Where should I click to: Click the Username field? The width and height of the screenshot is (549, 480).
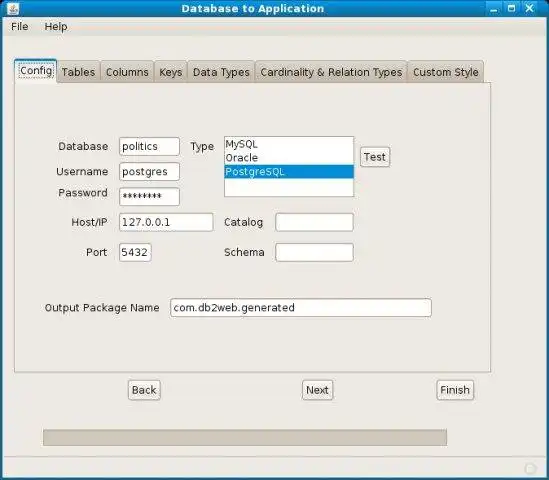click(150, 172)
